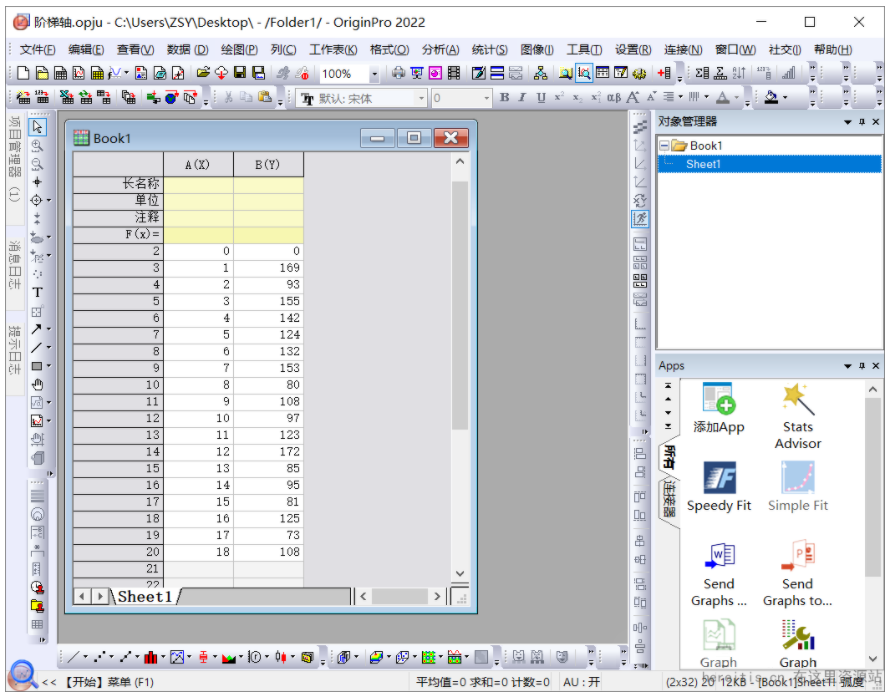The height and width of the screenshot is (694, 888).
Task: Click the Area plot icon in the bottom toolbar
Action: tap(229, 657)
